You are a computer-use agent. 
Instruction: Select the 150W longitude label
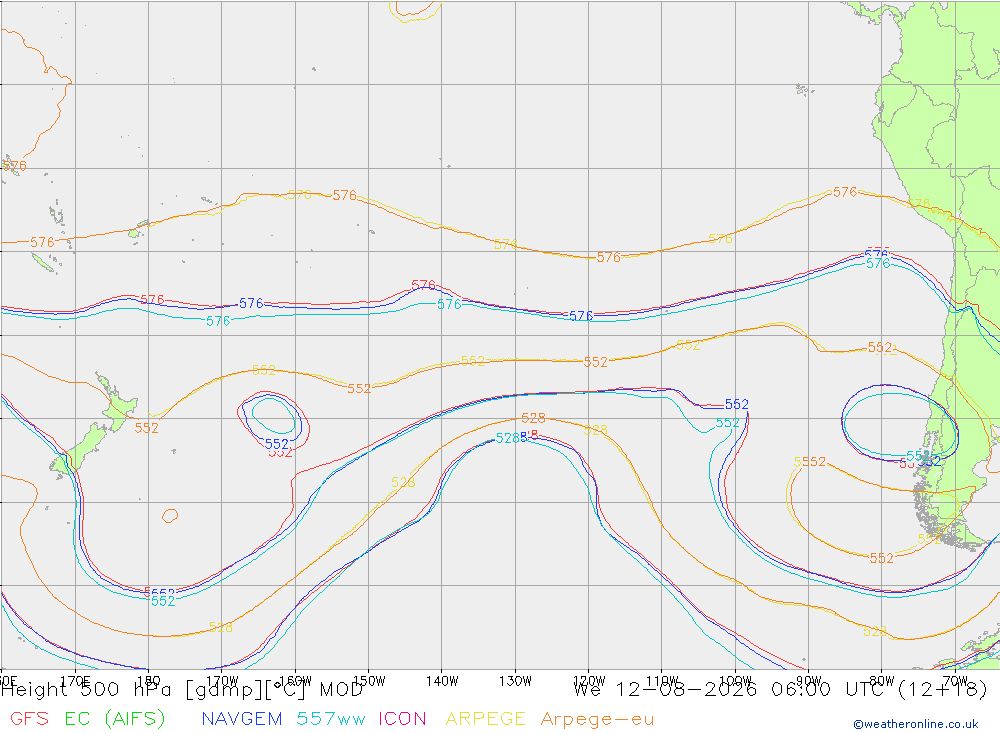(x=369, y=681)
